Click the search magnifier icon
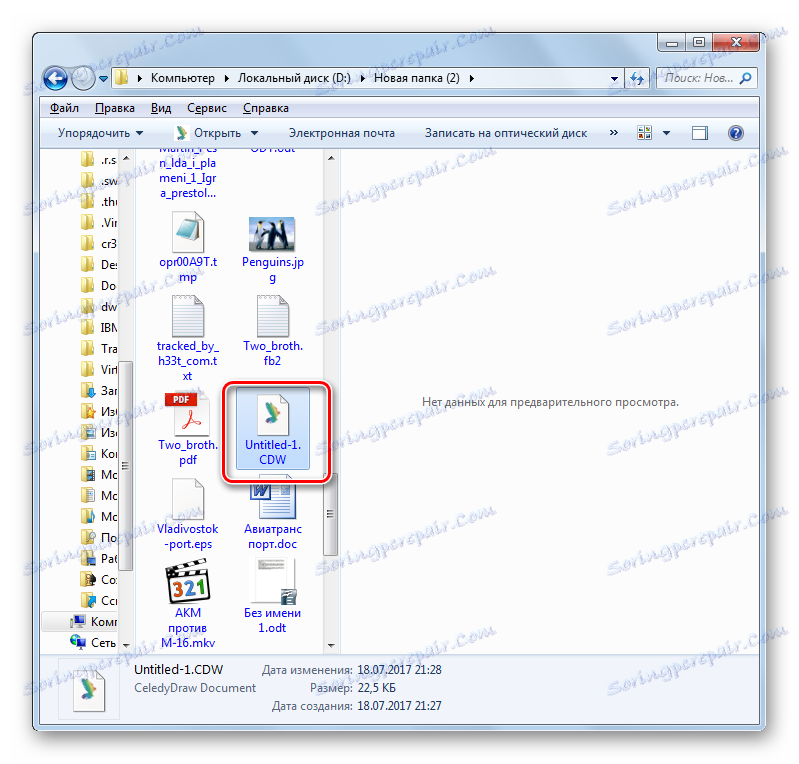This screenshot has height=764, width=799. click(x=745, y=78)
